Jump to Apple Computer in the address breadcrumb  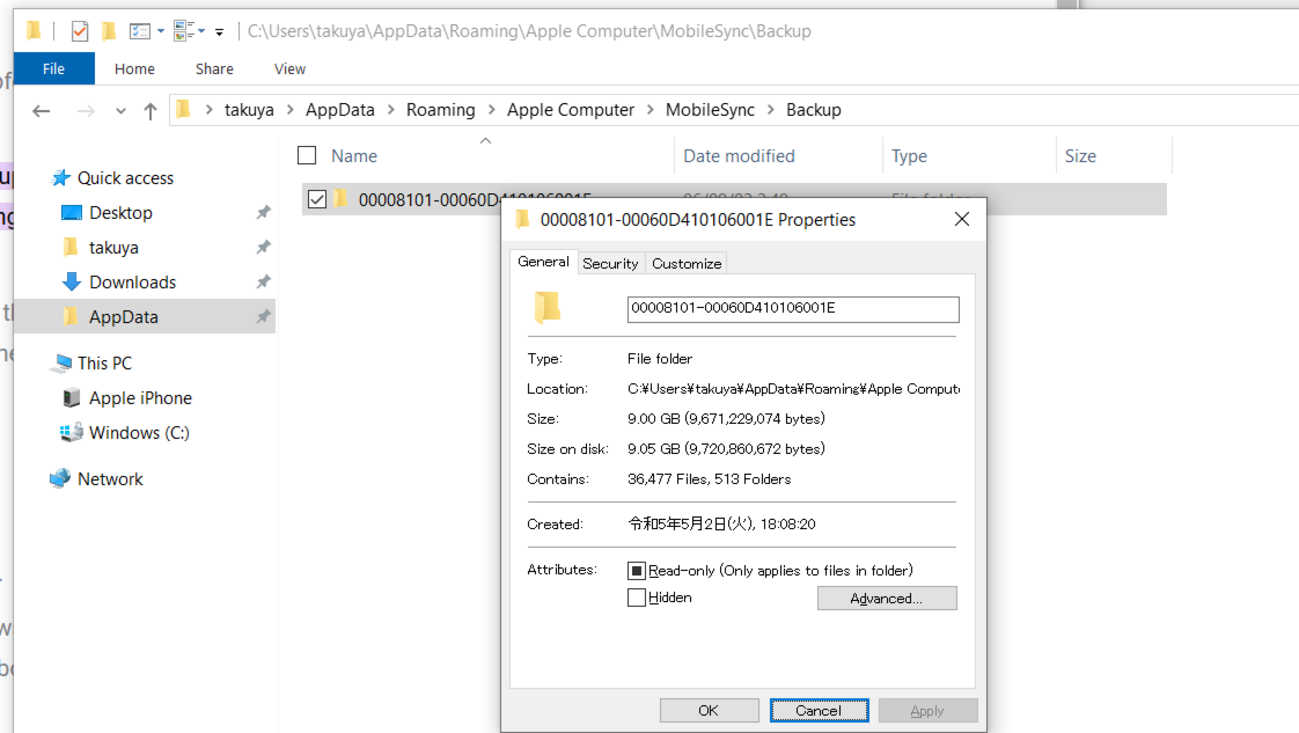pyautogui.click(x=571, y=110)
